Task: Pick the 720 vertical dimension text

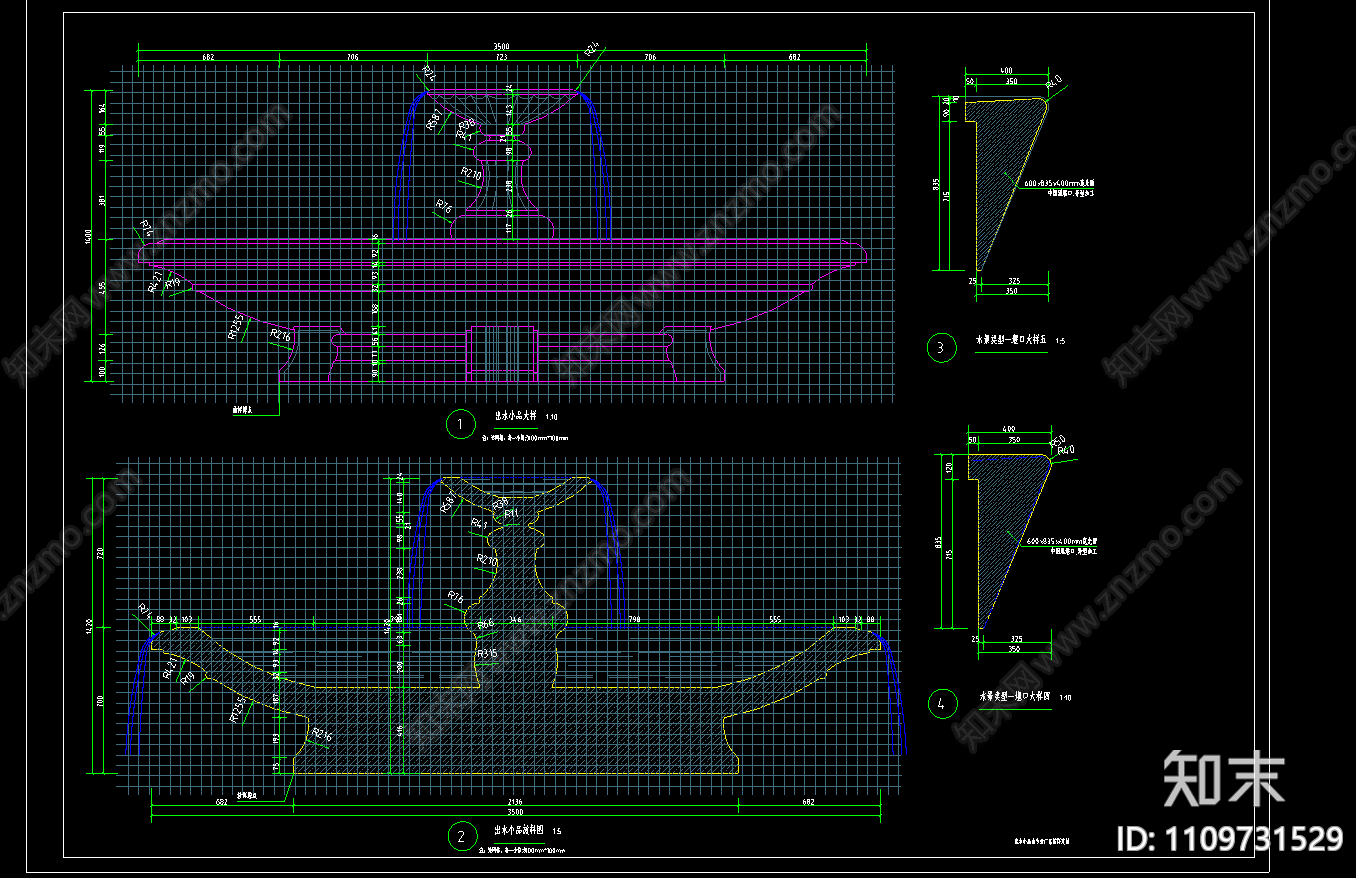Action: (x=100, y=552)
